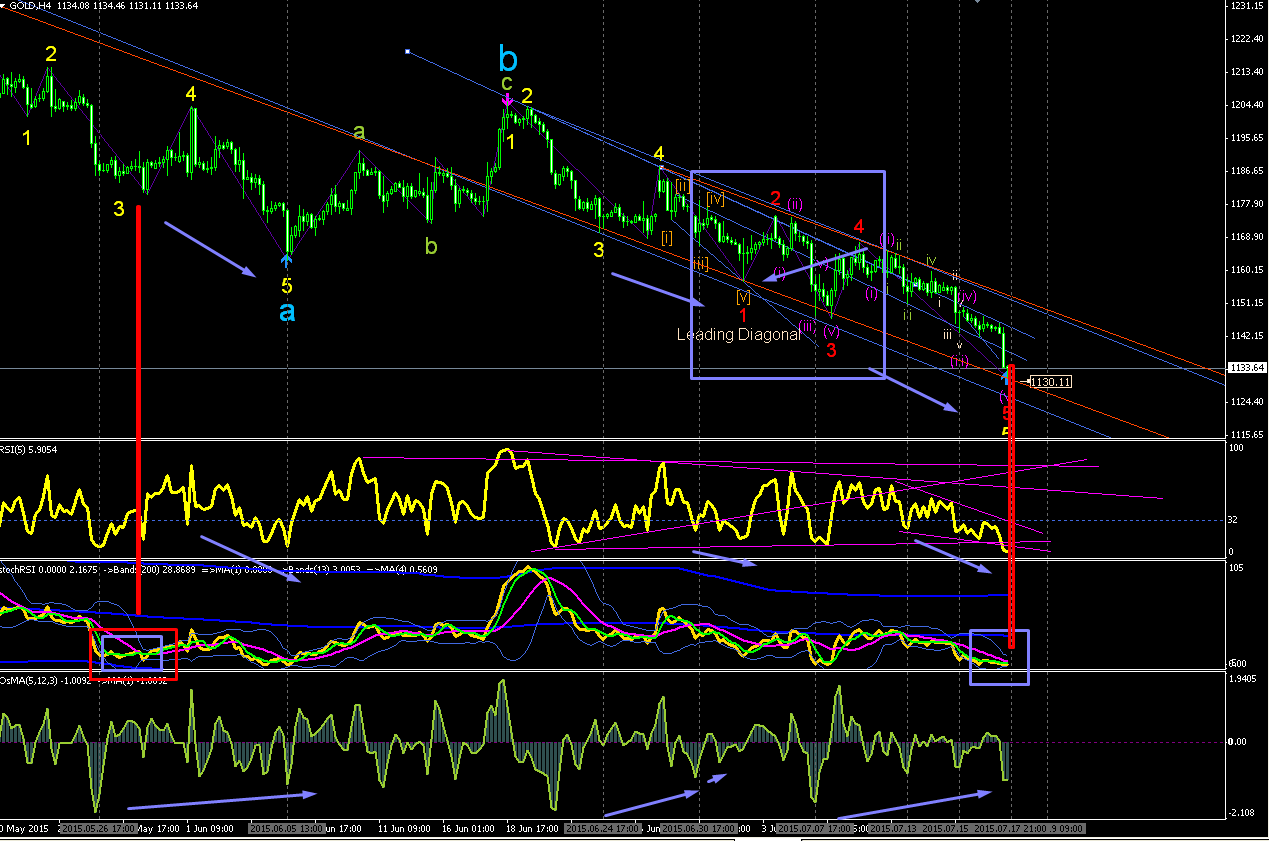Select the large blue wave label 'b'

point(508,58)
